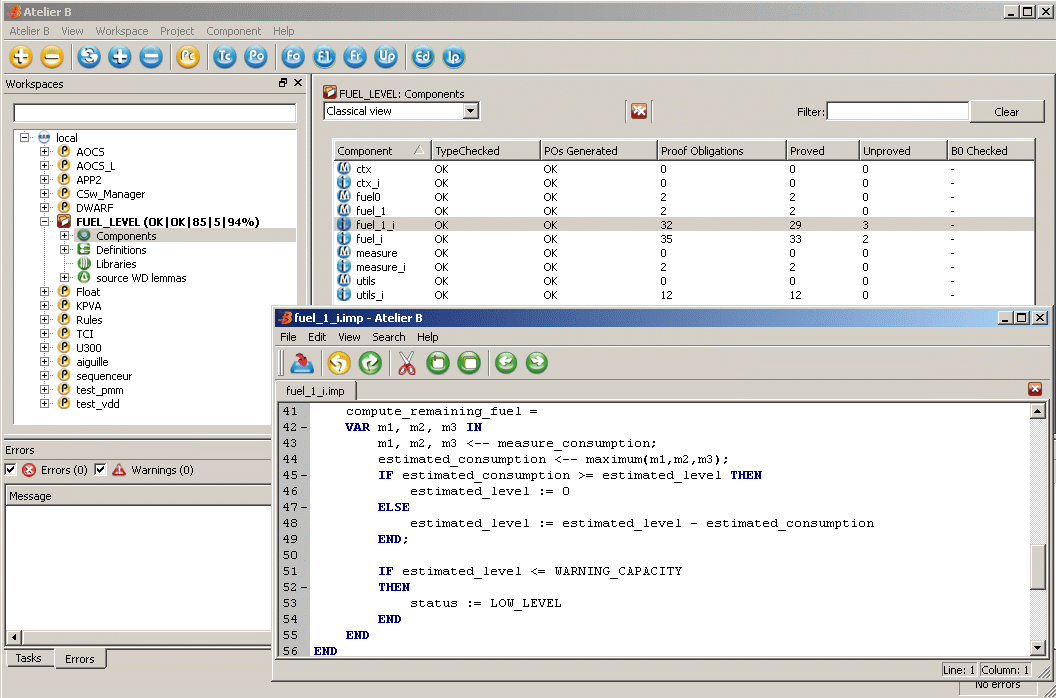
Task: Expand the AOCS project tree node
Action: (x=45, y=152)
